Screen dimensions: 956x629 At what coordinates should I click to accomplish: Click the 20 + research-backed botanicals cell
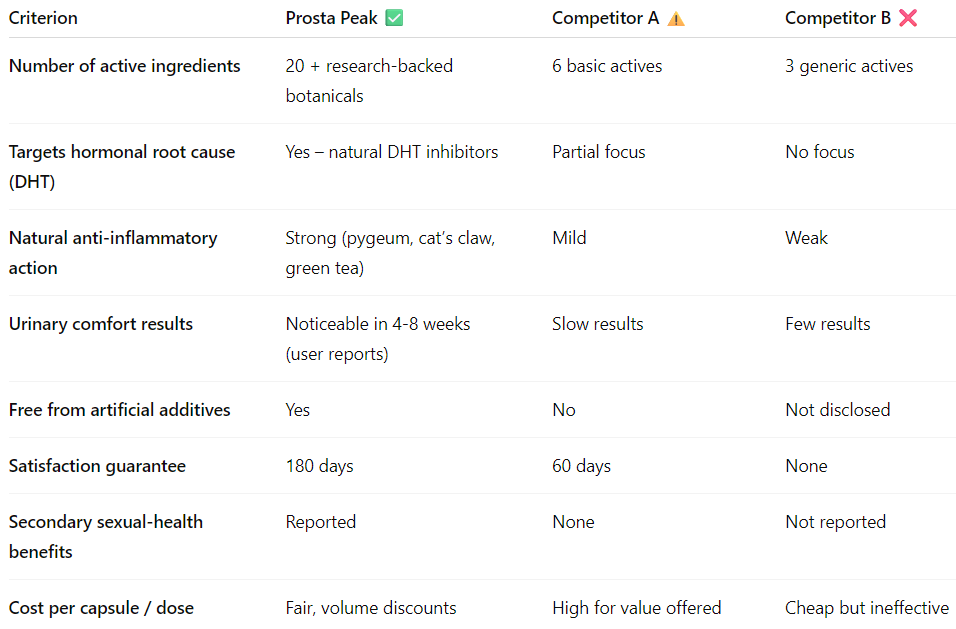369,81
